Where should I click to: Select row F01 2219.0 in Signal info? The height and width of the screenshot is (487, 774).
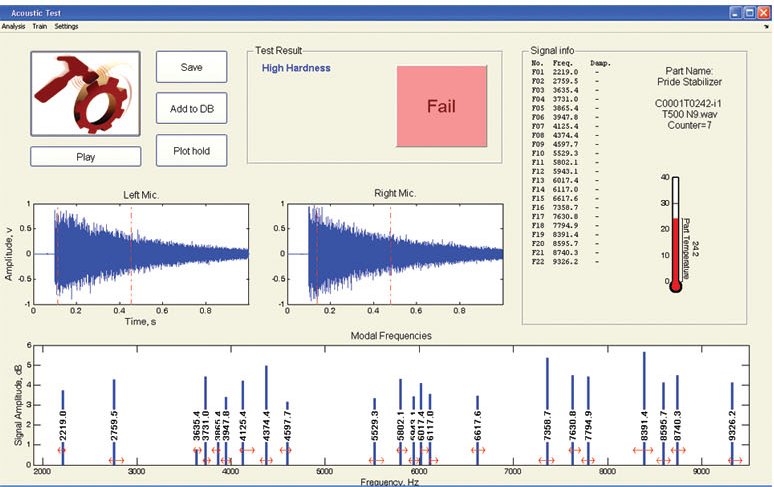click(566, 72)
